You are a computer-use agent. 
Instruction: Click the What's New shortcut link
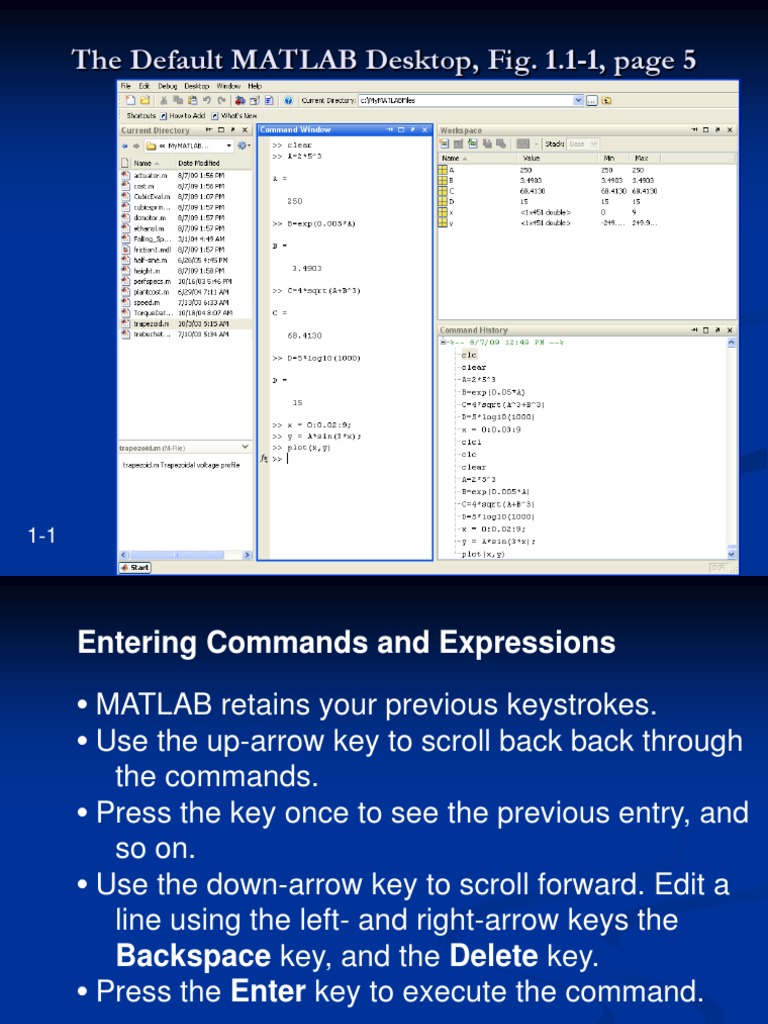click(x=234, y=116)
